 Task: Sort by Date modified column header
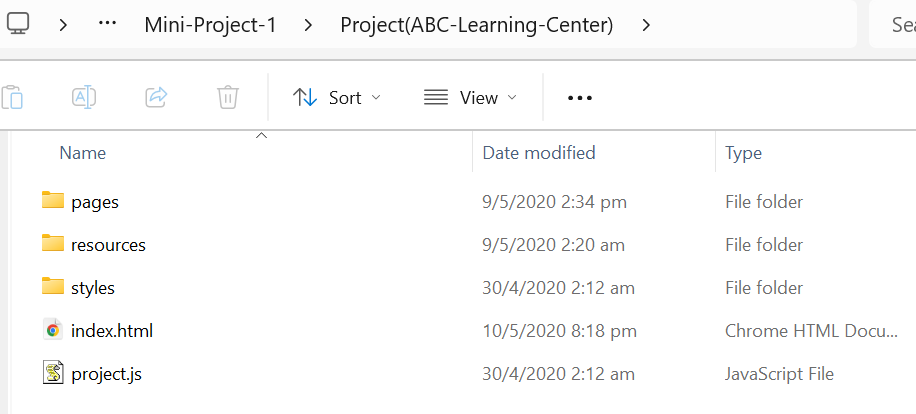539,153
